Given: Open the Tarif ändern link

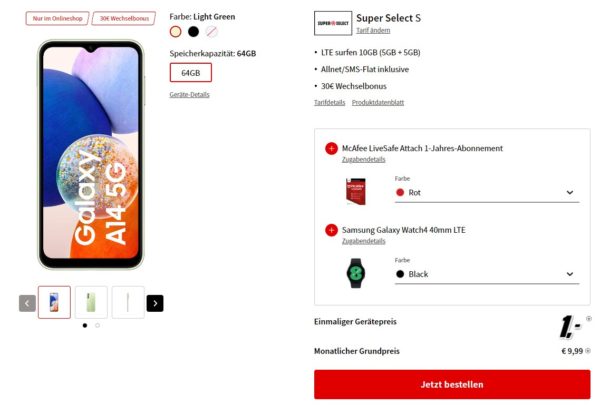Looking at the screenshot, I should tap(373, 30).
